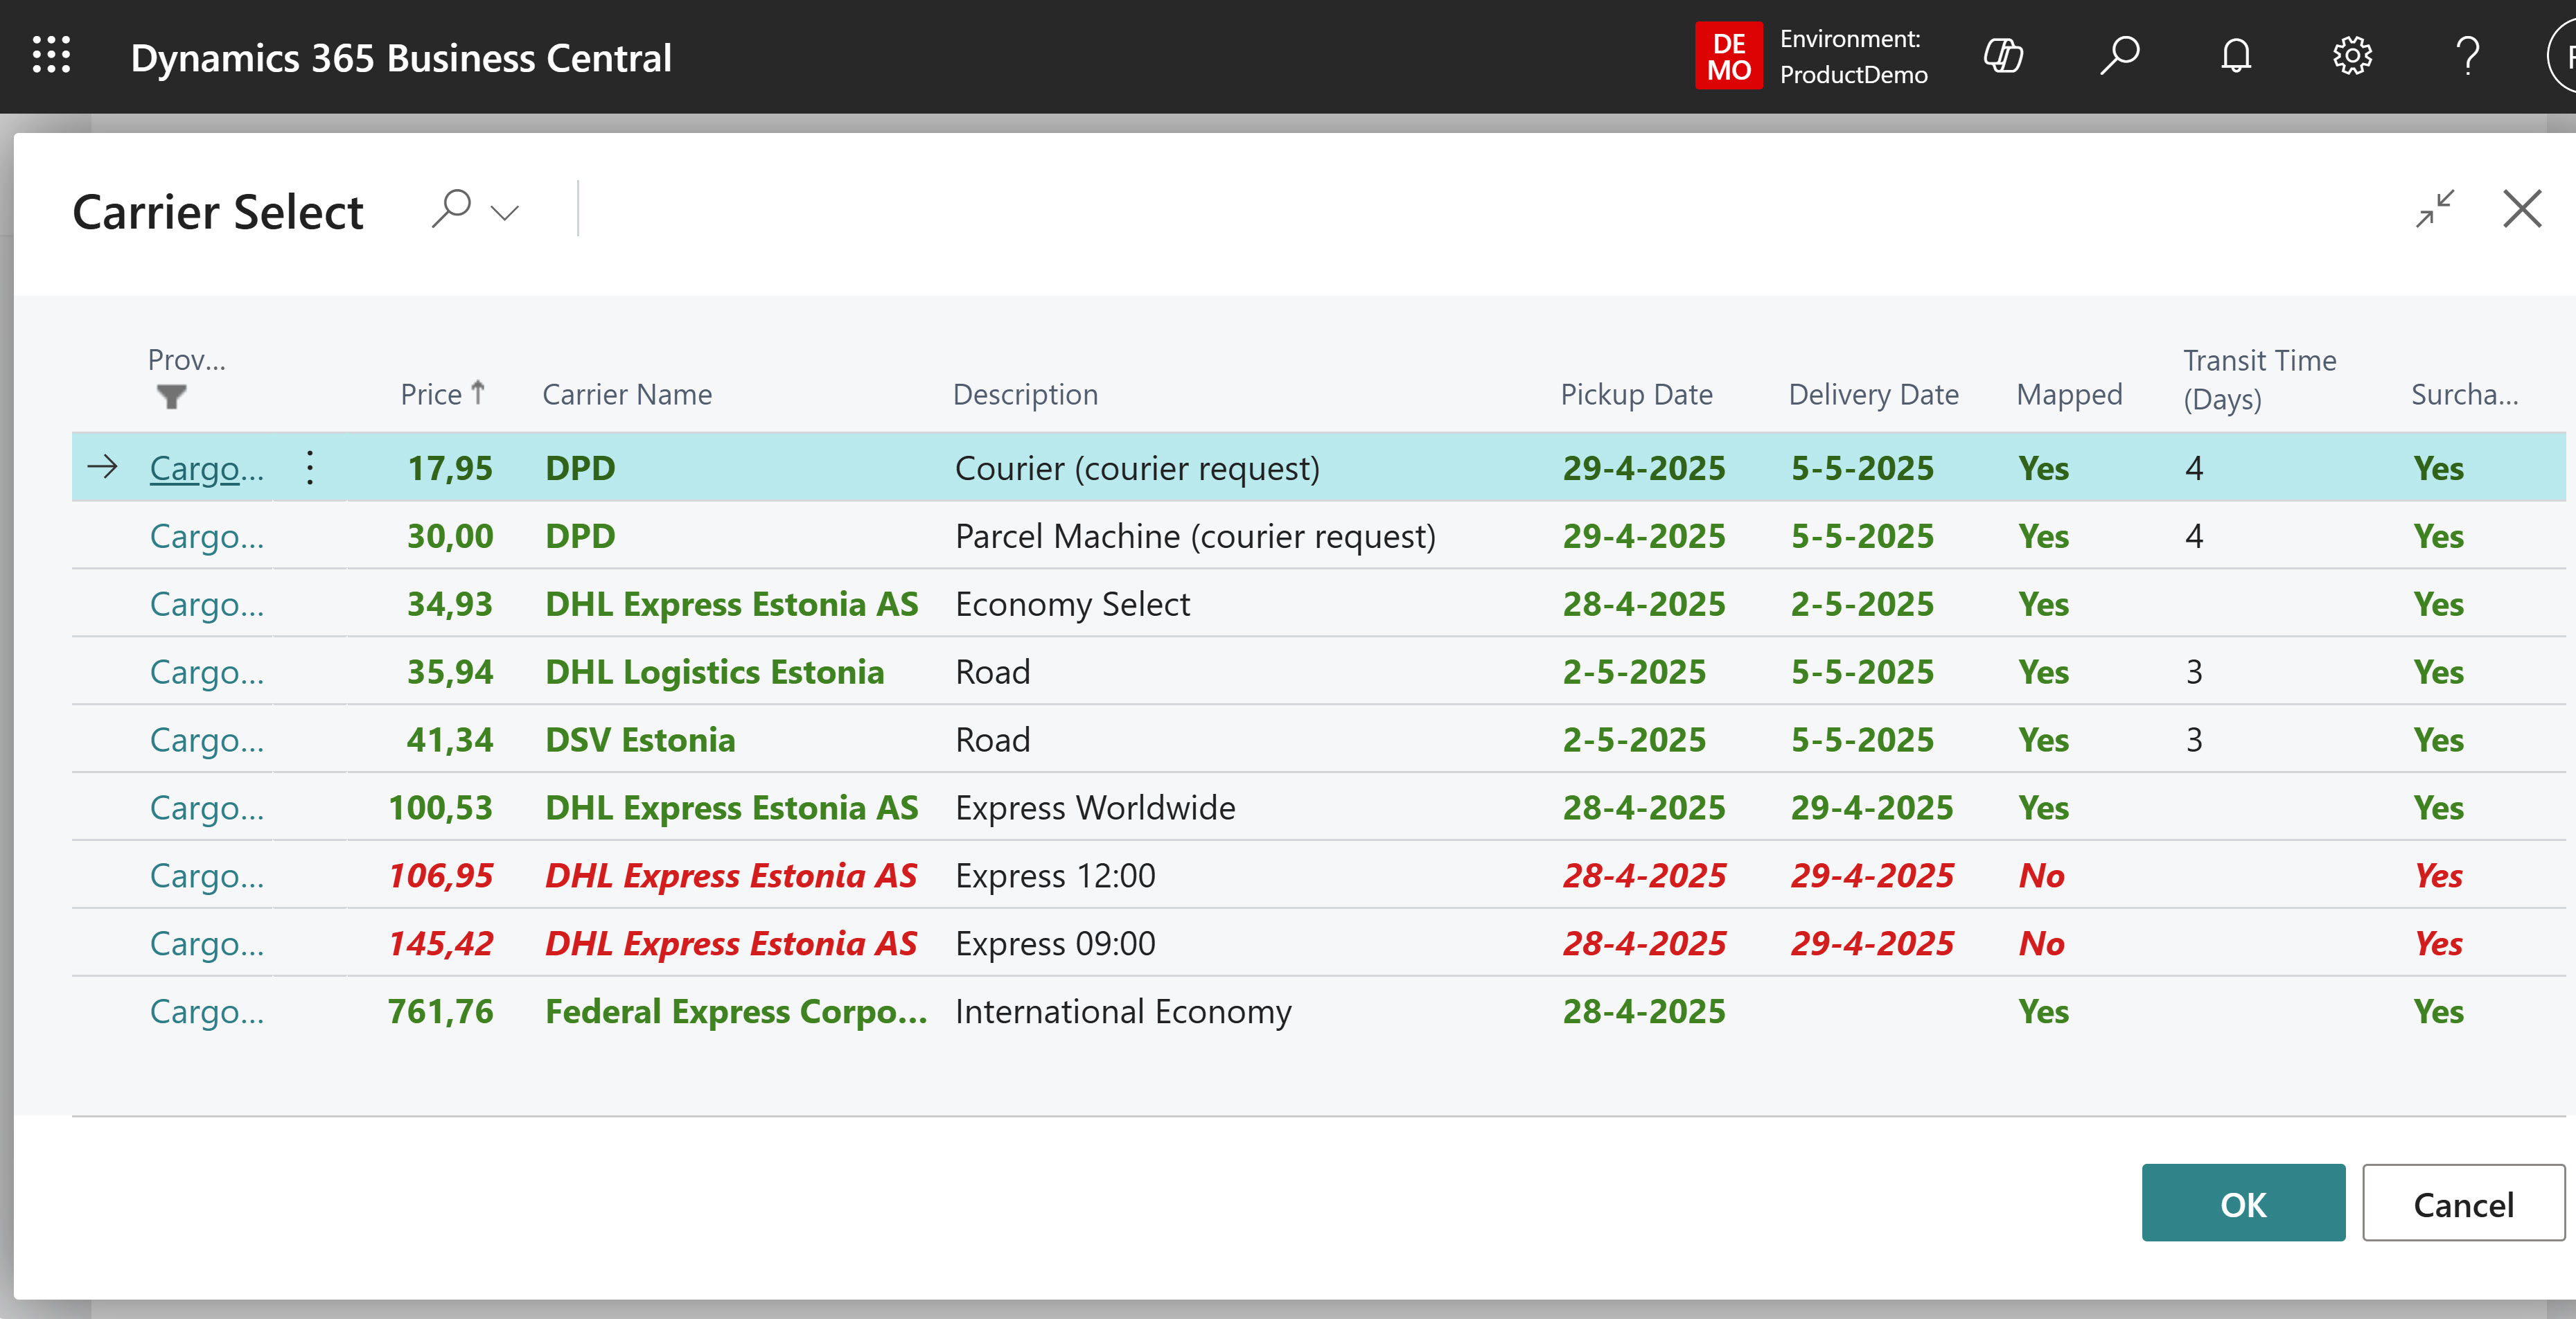Image resolution: width=2576 pixels, height=1319 pixels.
Task: Click the Description column header
Action: click(x=1025, y=395)
